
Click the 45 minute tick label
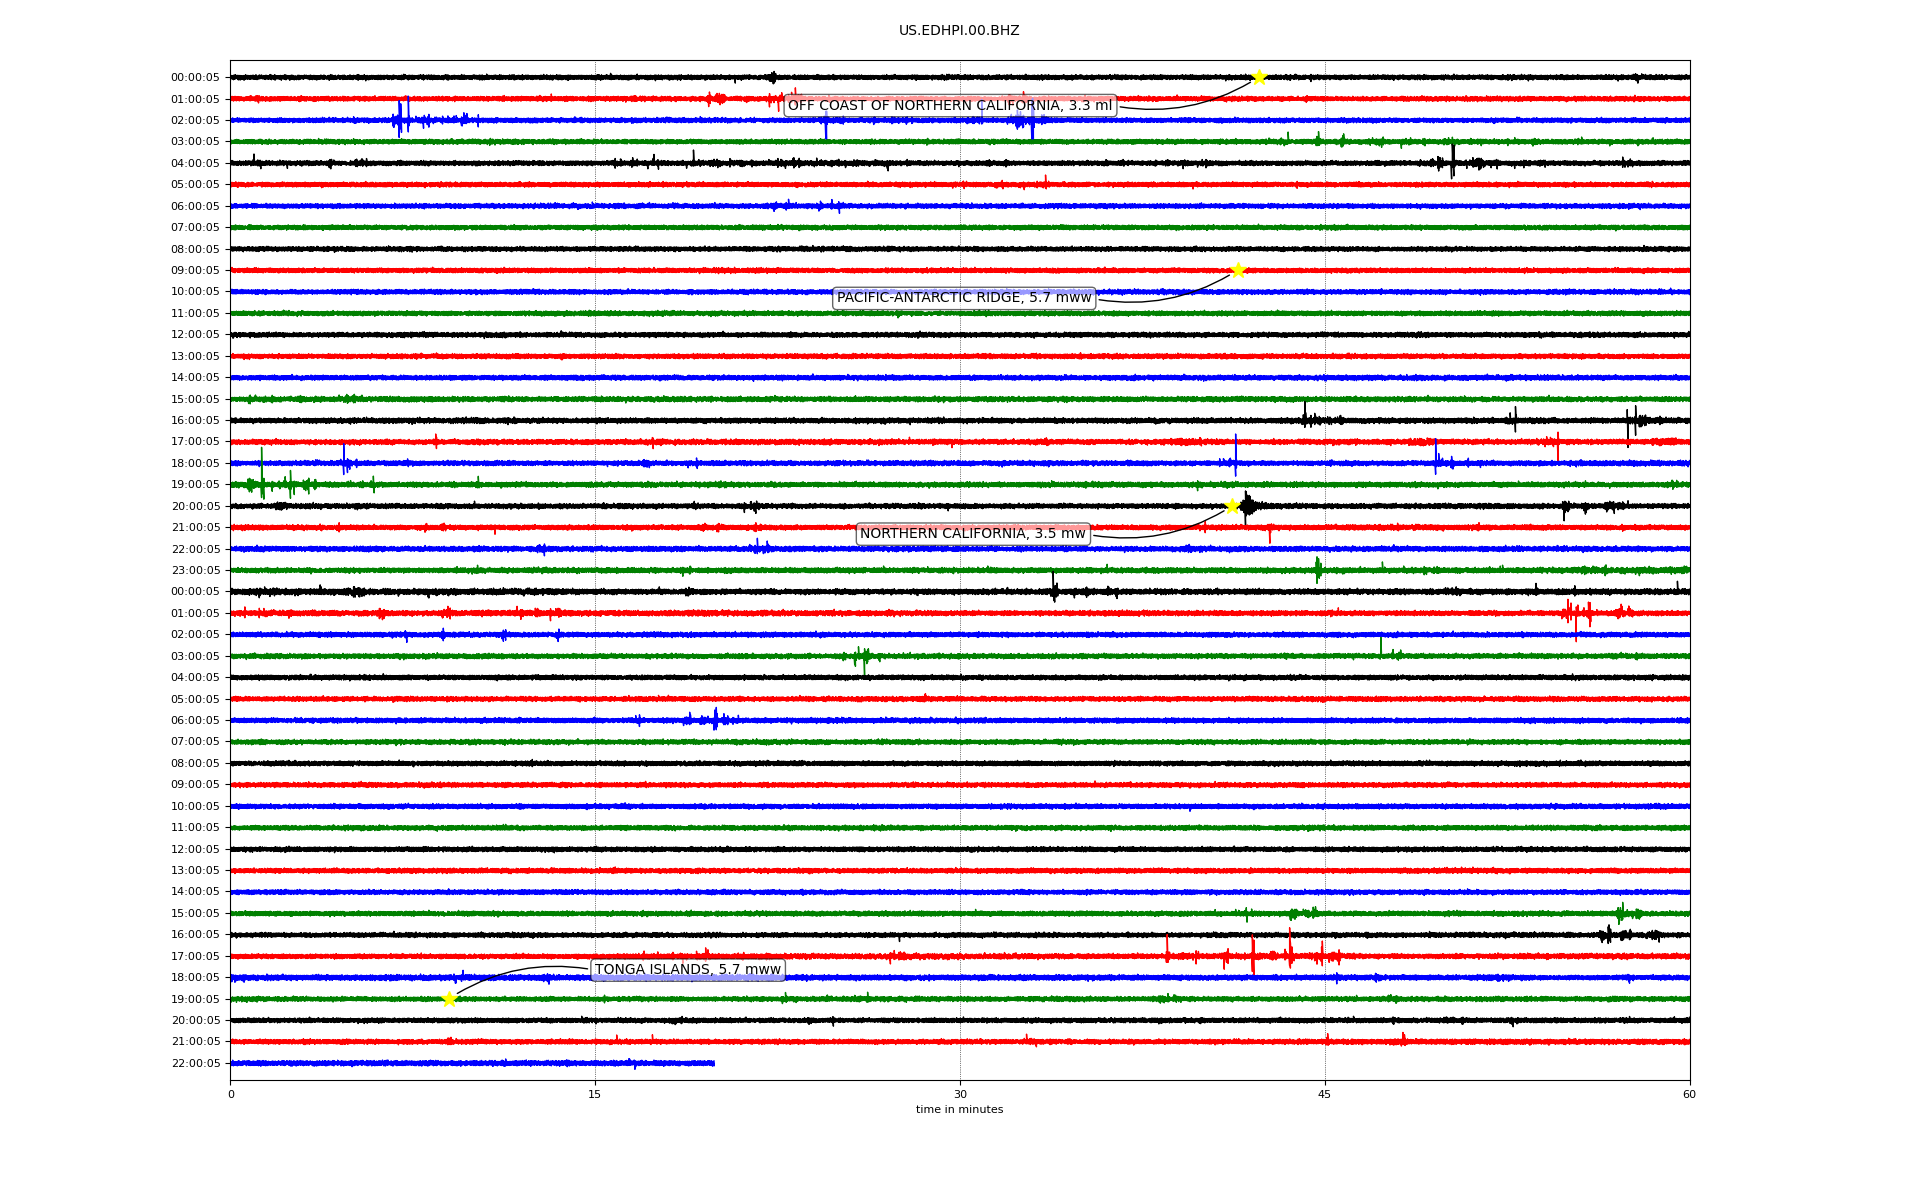pos(1325,1094)
